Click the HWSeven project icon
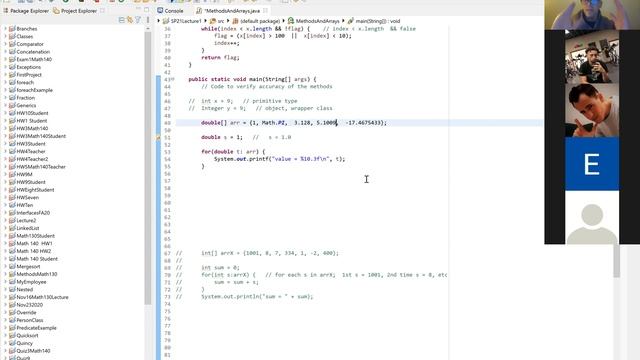This screenshot has height=360, width=640. point(12,197)
